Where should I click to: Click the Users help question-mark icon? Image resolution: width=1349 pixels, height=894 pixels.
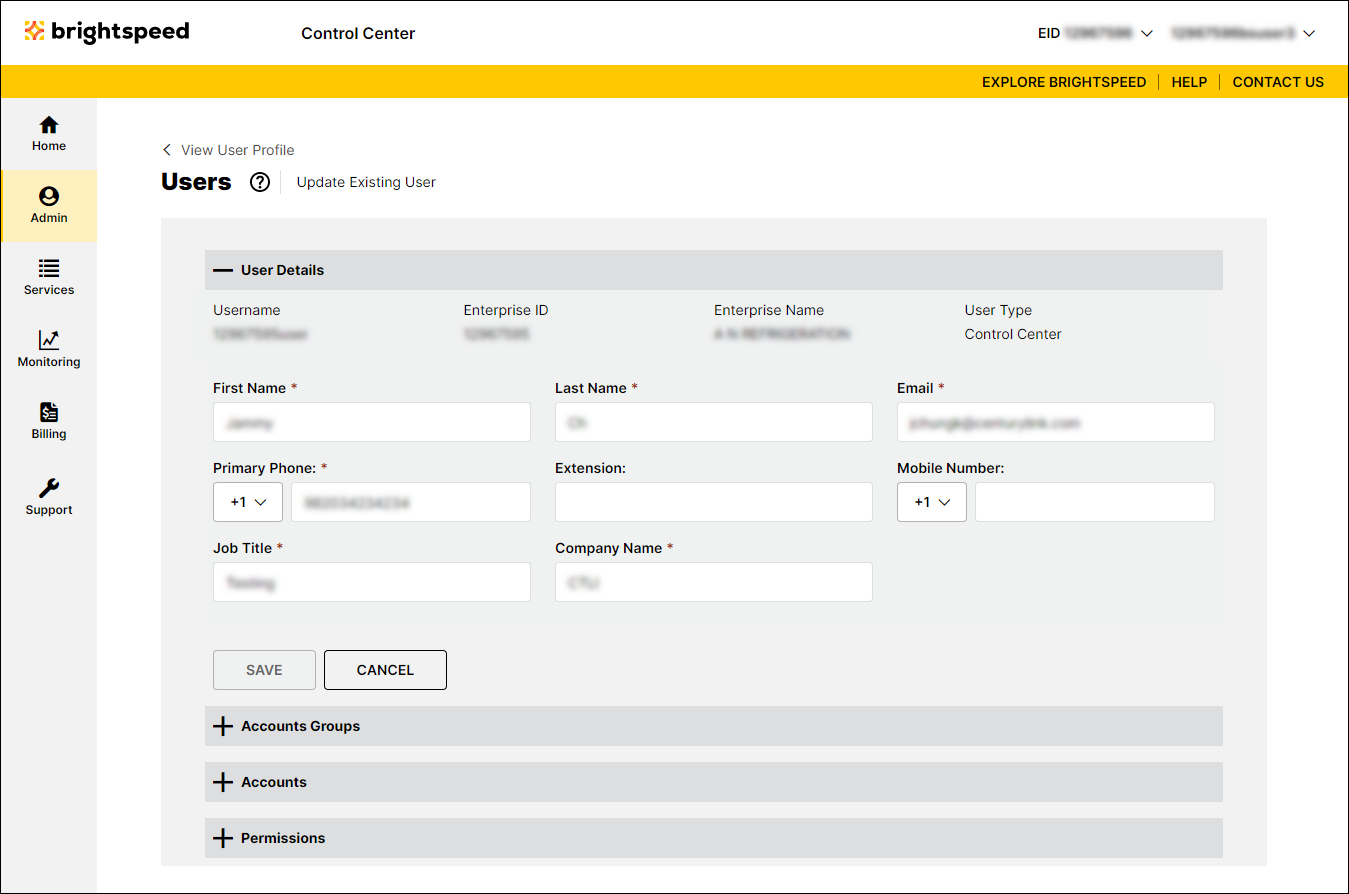260,182
